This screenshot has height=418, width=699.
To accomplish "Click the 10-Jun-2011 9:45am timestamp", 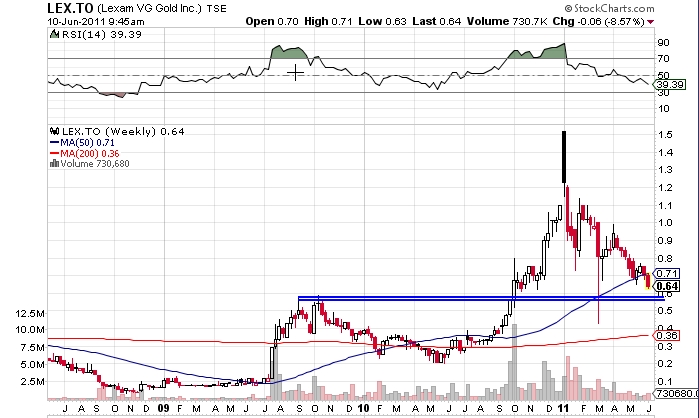I will point(96,21).
